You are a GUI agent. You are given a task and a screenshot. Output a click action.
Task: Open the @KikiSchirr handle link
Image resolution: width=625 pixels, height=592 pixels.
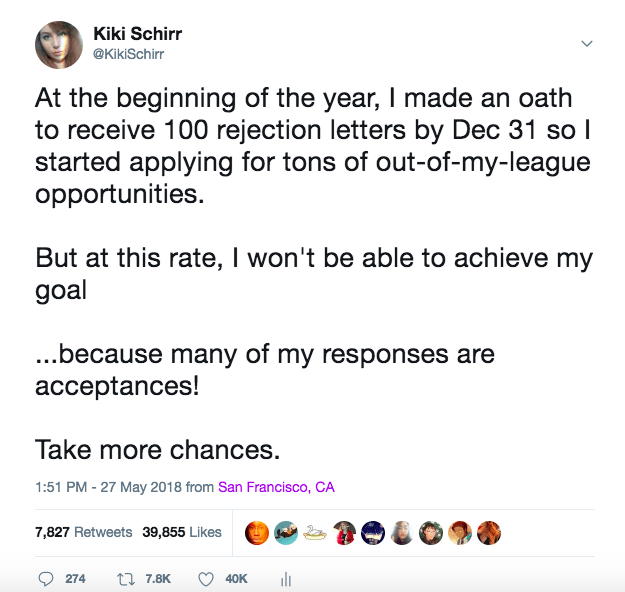pyautogui.click(x=128, y=54)
